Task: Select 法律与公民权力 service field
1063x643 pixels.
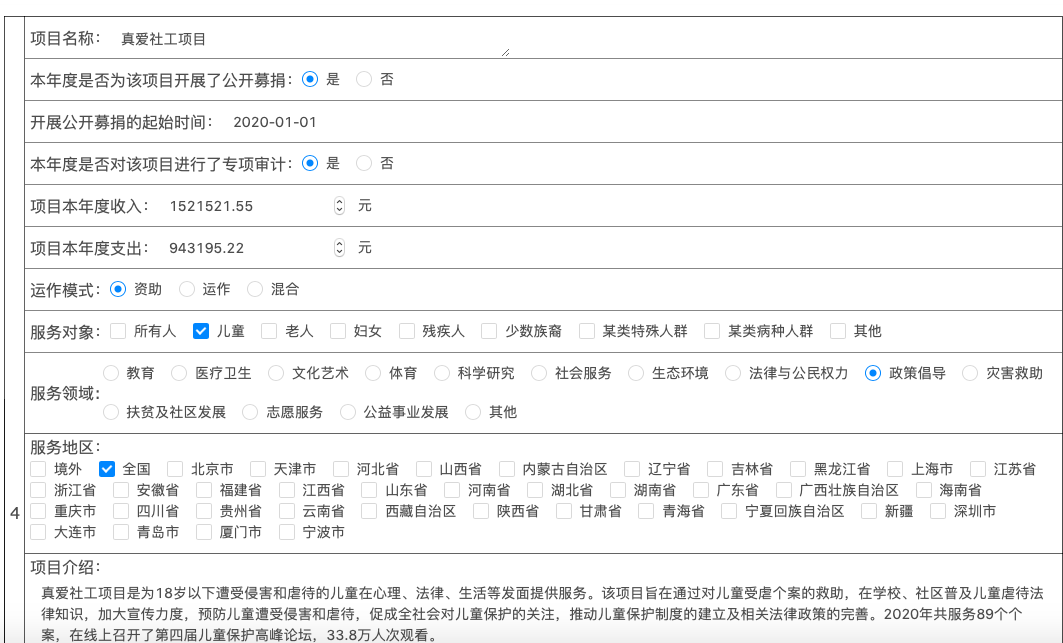Action: tap(733, 373)
